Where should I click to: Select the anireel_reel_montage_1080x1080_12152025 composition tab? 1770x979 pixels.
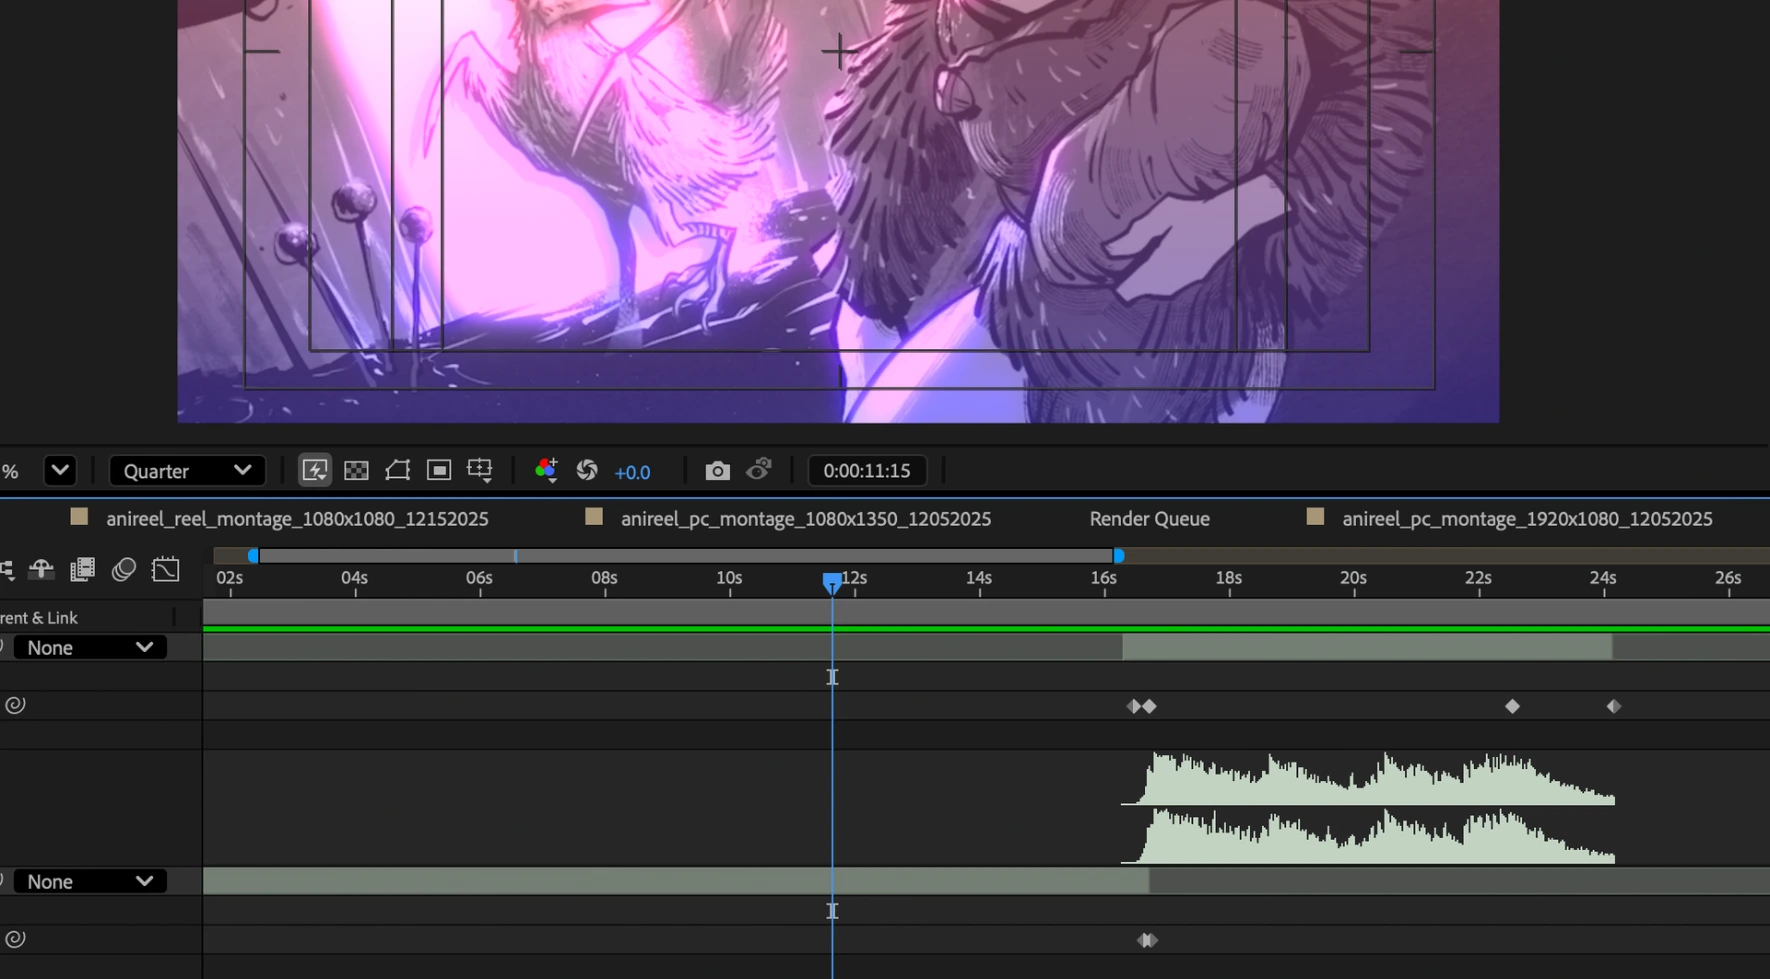click(x=297, y=518)
